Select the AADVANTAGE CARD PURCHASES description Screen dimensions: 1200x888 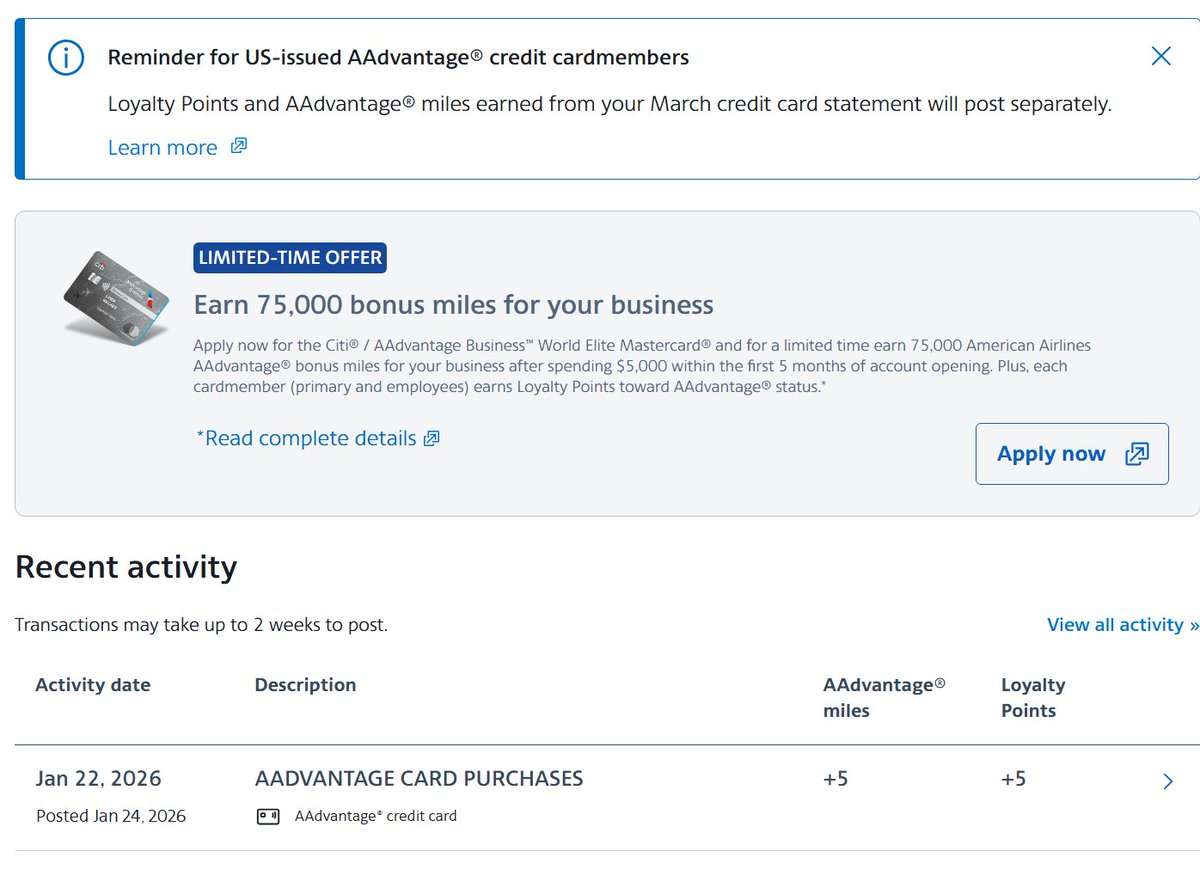(x=419, y=778)
